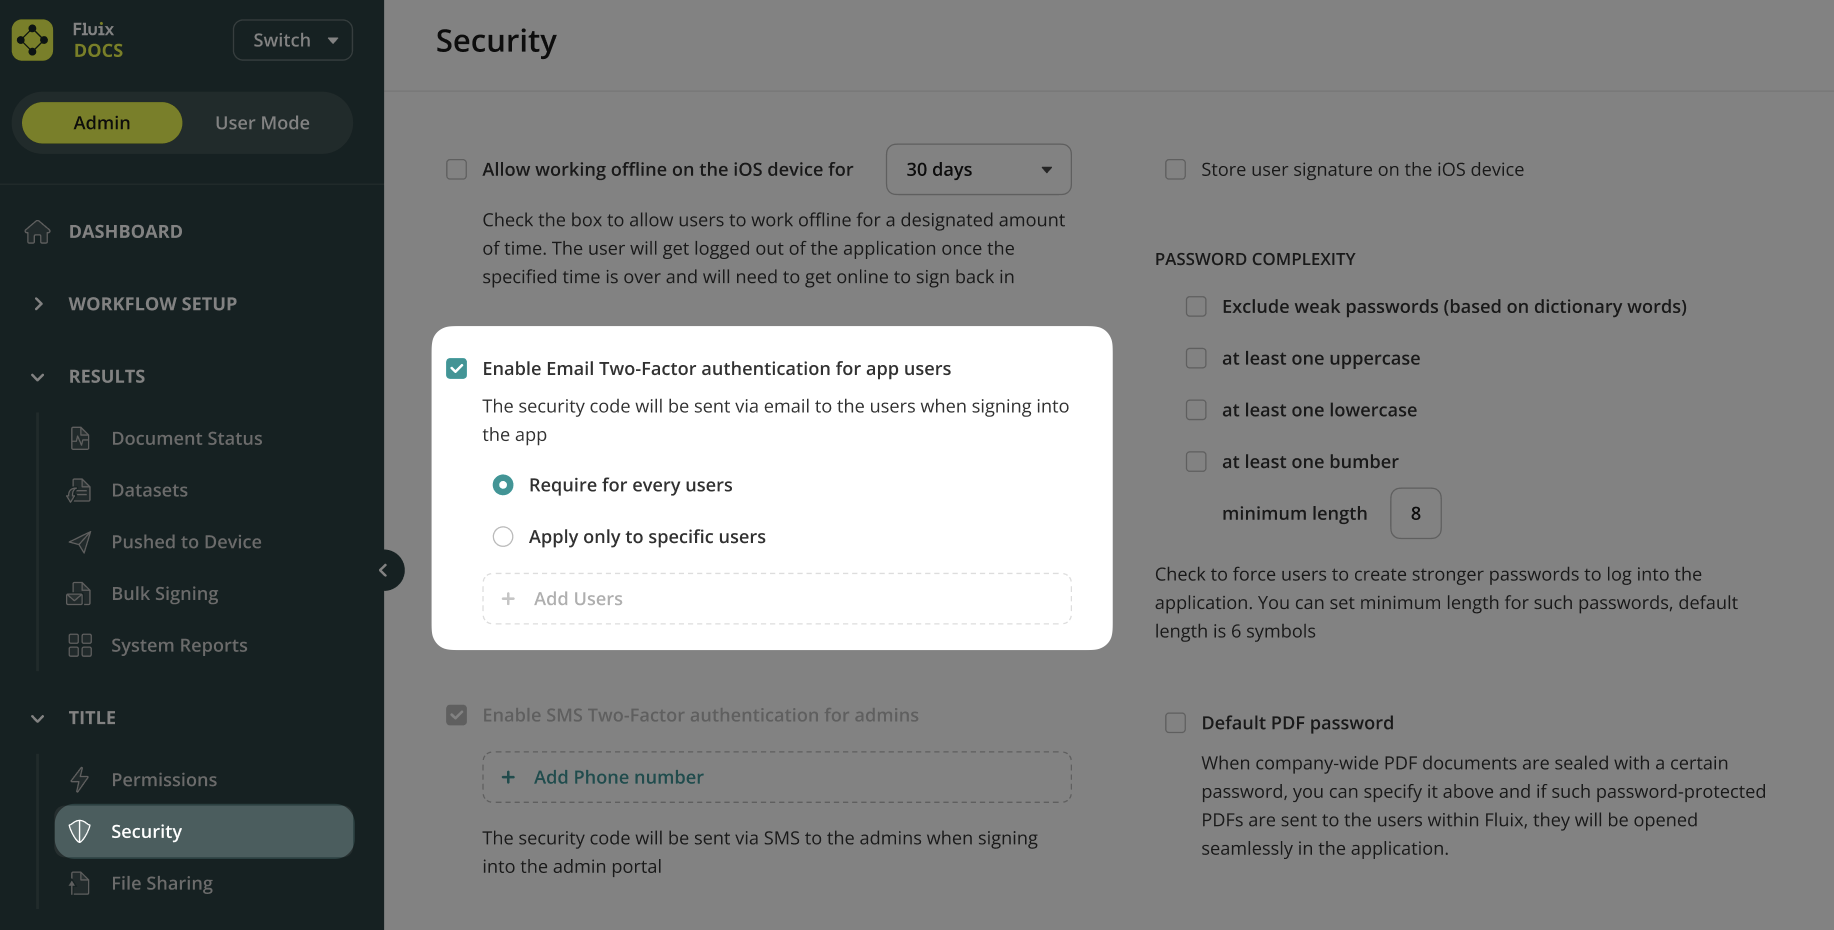Screen dimensions: 1834x930
Task: Click the System Reports grid icon
Action: 80,645
